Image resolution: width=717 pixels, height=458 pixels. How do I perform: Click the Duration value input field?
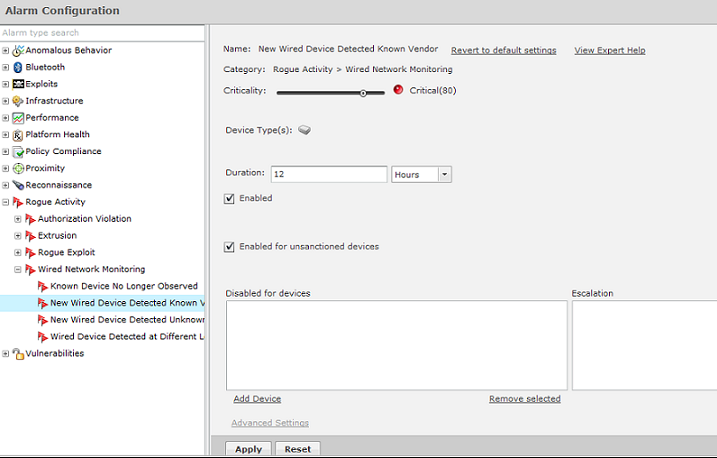click(x=329, y=174)
